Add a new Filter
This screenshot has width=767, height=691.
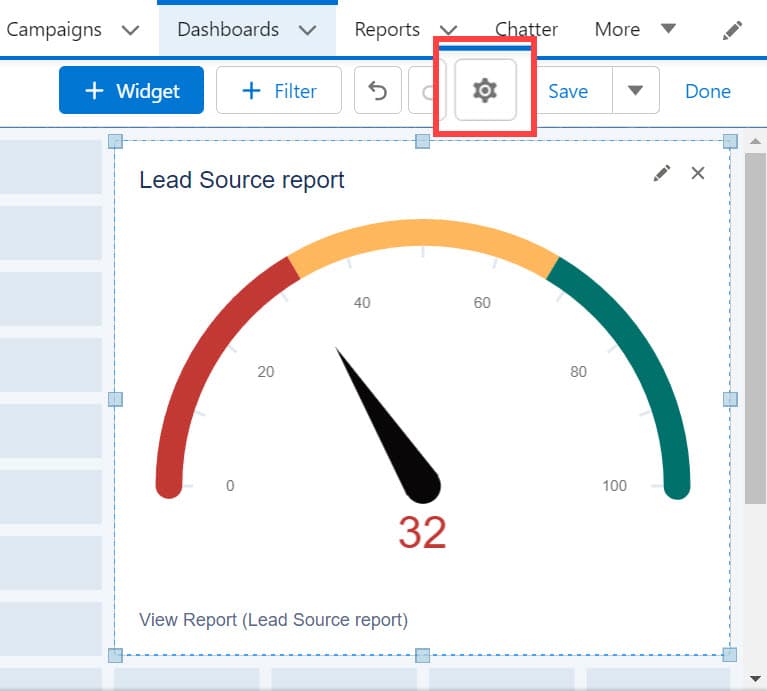tap(279, 90)
